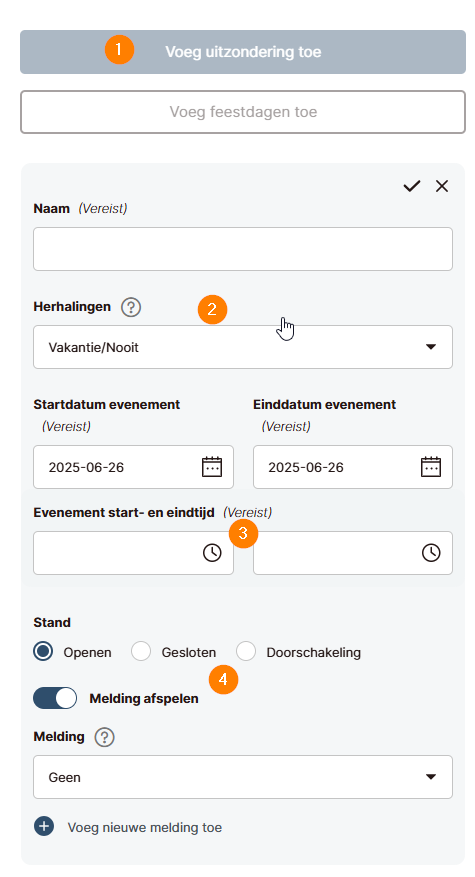This screenshot has height=877, width=475.
Task: Click the Voeg nieuwe melding toe link
Action: tap(145, 827)
